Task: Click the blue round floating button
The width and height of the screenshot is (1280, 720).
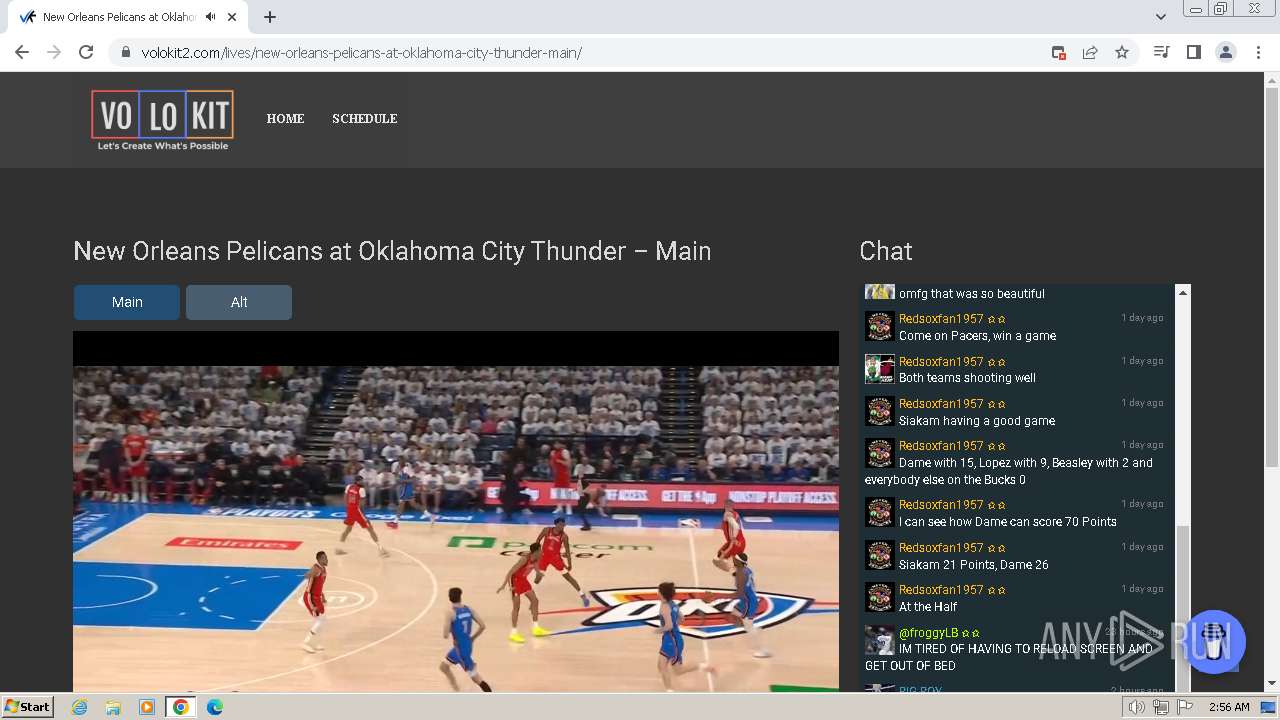Action: (x=1214, y=642)
